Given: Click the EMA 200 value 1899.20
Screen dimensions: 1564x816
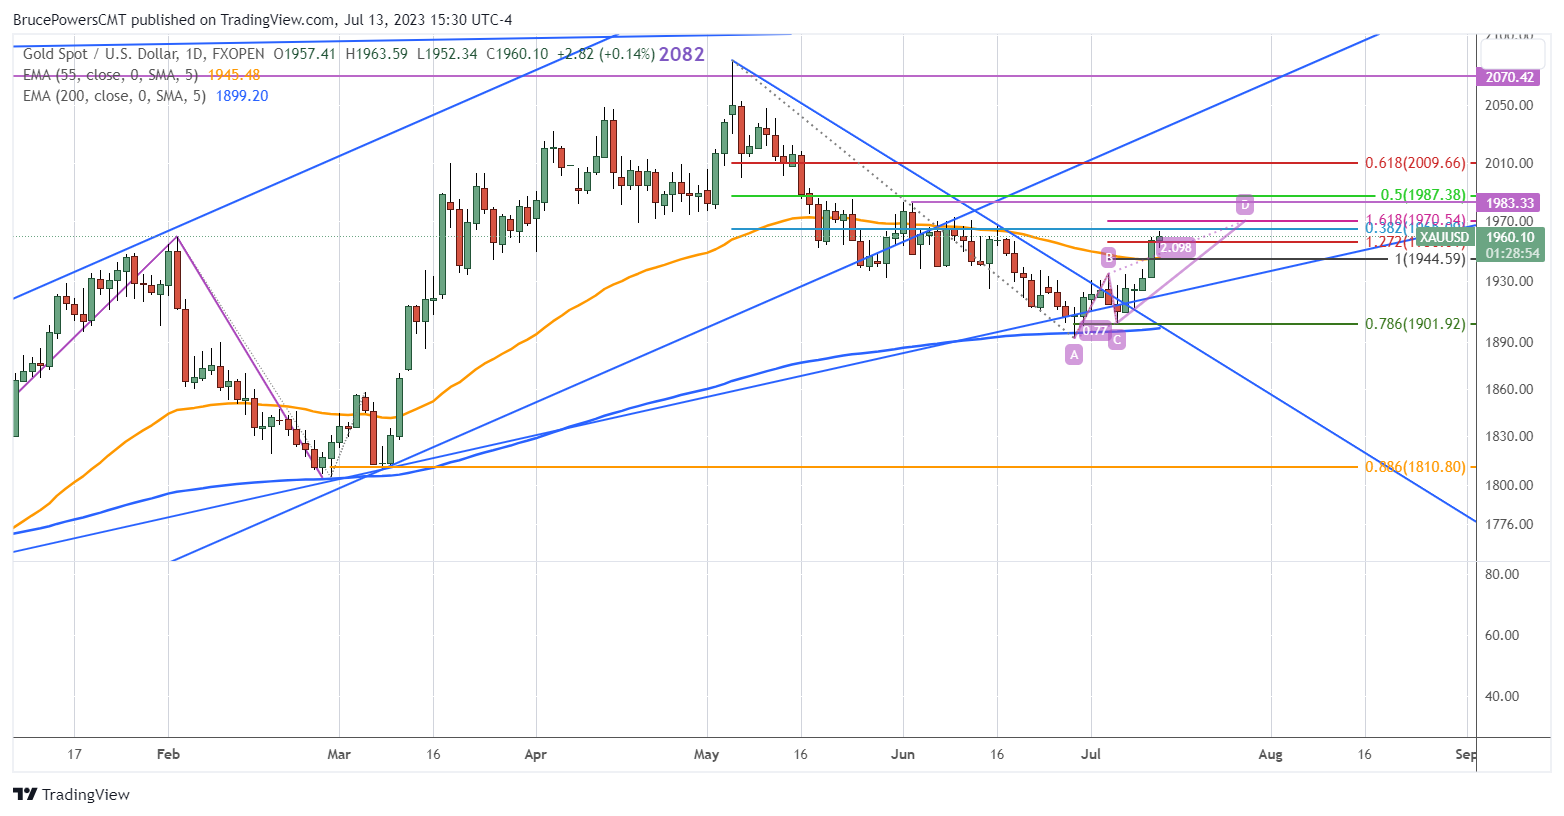Looking at the screenshot, I should click(242, 96).
